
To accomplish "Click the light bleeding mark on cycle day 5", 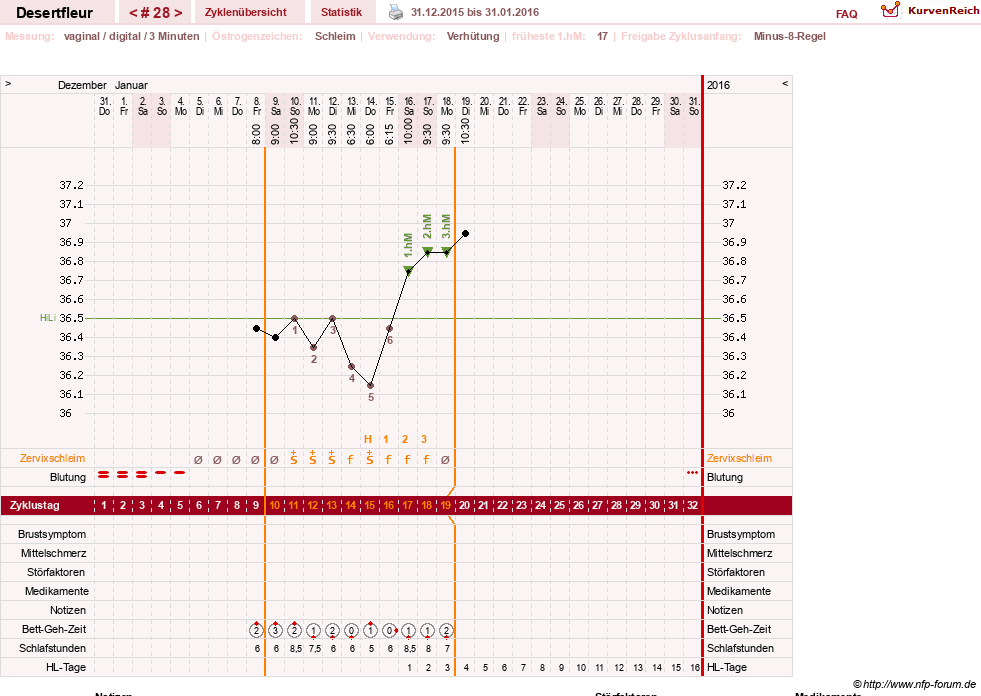I will point(180,473).
